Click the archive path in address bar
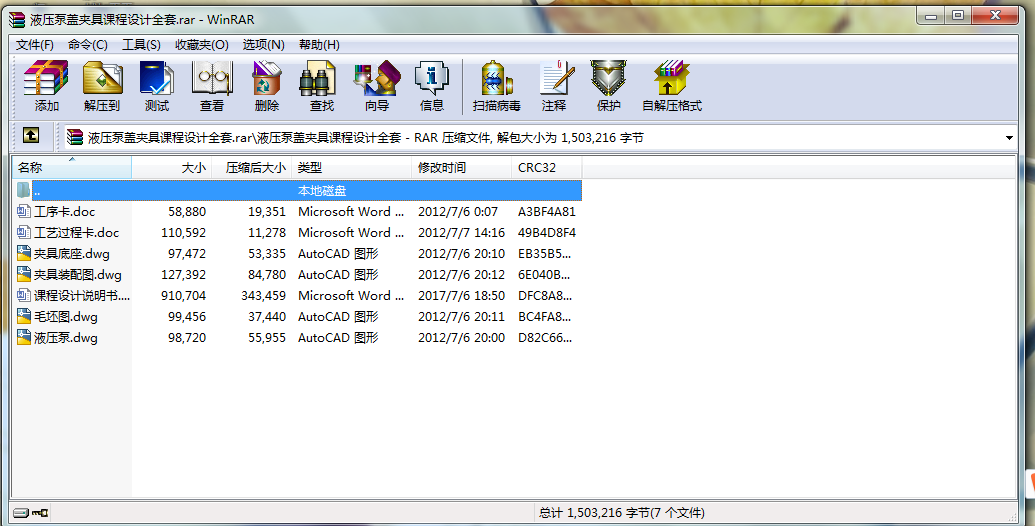This screenshot has height=526, width=1035. click(366, 138)
